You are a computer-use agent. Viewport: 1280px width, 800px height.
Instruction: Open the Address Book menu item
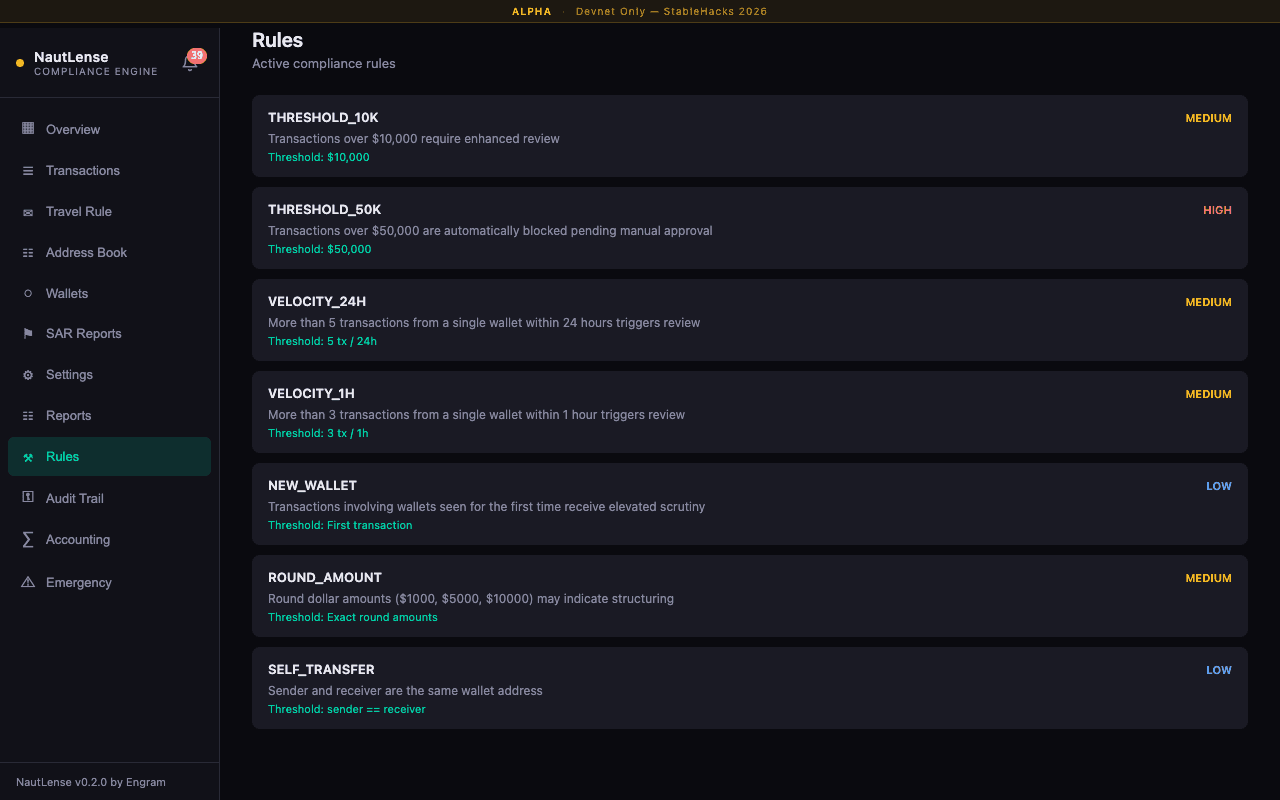[x=86, y=253]
